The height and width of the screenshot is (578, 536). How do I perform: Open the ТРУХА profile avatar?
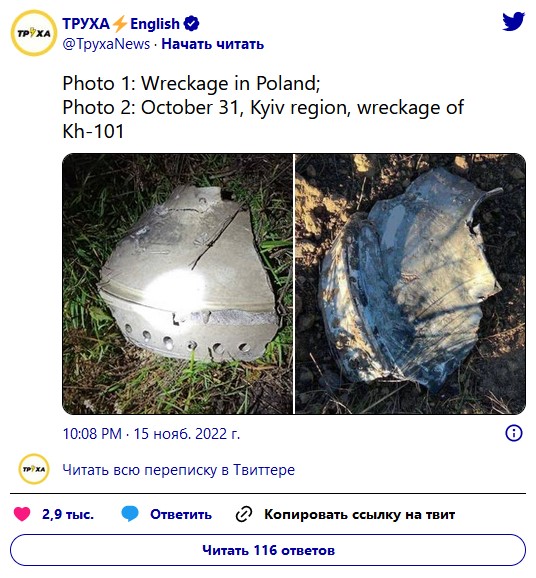(x=34, y=33)
